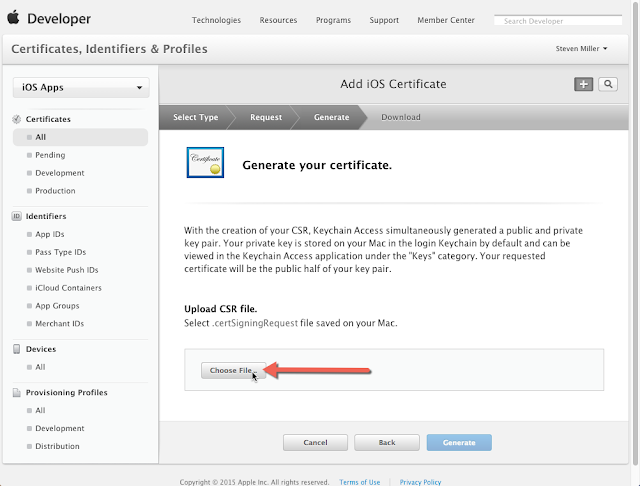The height and width of the screenshot is (486, 640).
Task: Open the Privacy Policy link
Action: 420,482
